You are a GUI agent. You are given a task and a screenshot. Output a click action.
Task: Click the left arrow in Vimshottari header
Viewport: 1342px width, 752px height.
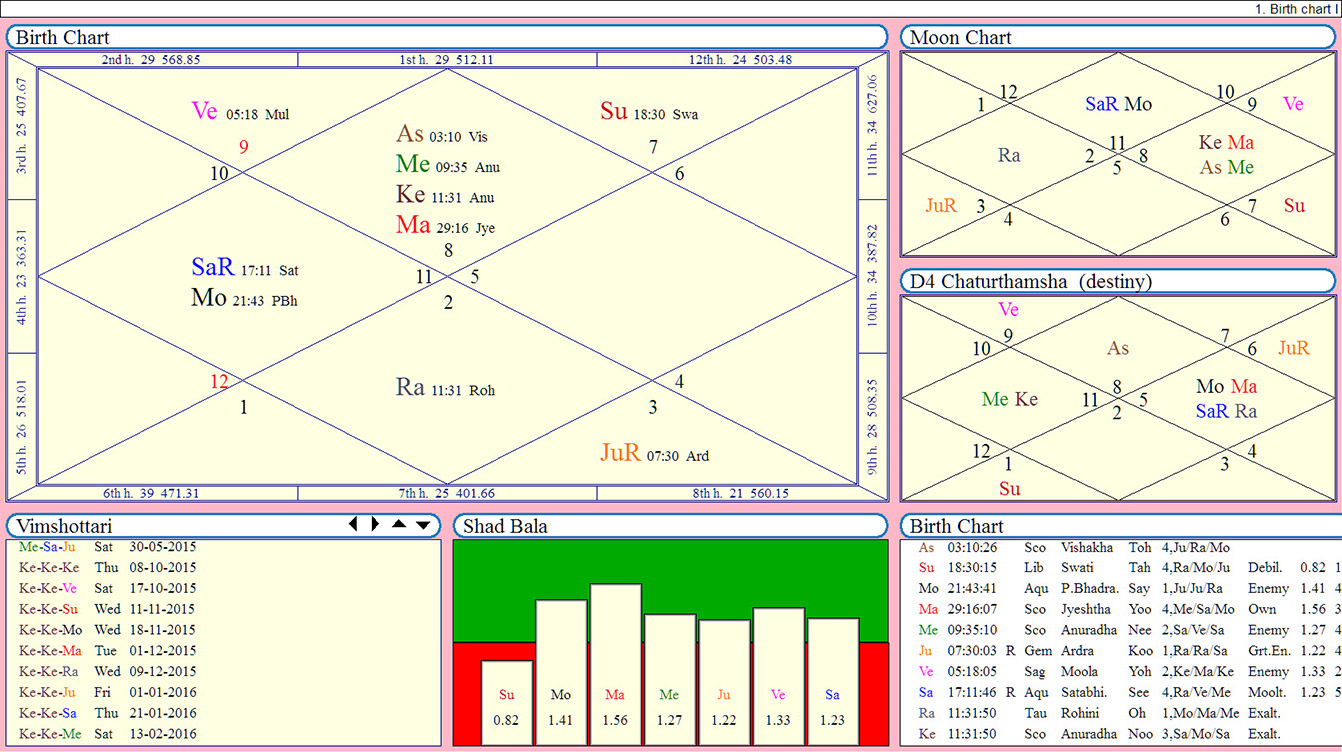coord(352,524)
